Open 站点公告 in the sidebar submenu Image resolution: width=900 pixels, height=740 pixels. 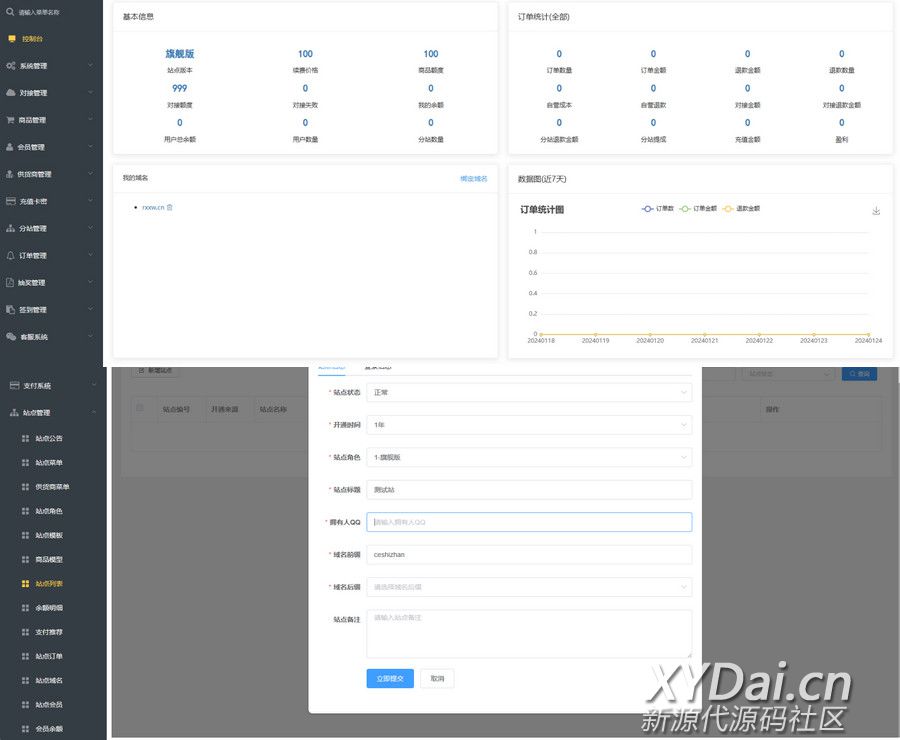(49, 438)
